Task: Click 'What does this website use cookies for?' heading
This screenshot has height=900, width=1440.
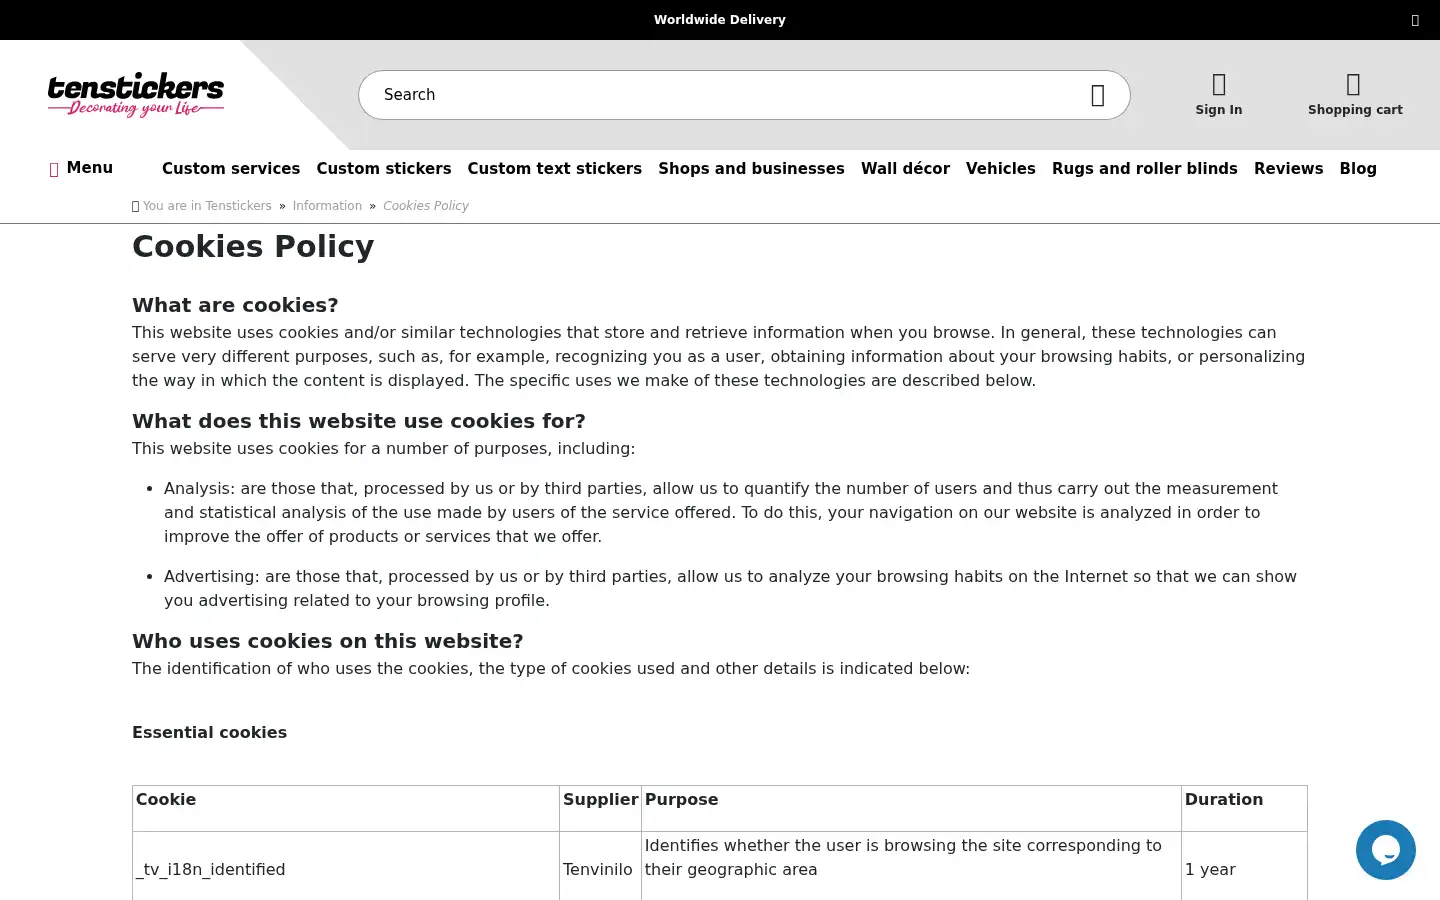Action: click(359, 421)
